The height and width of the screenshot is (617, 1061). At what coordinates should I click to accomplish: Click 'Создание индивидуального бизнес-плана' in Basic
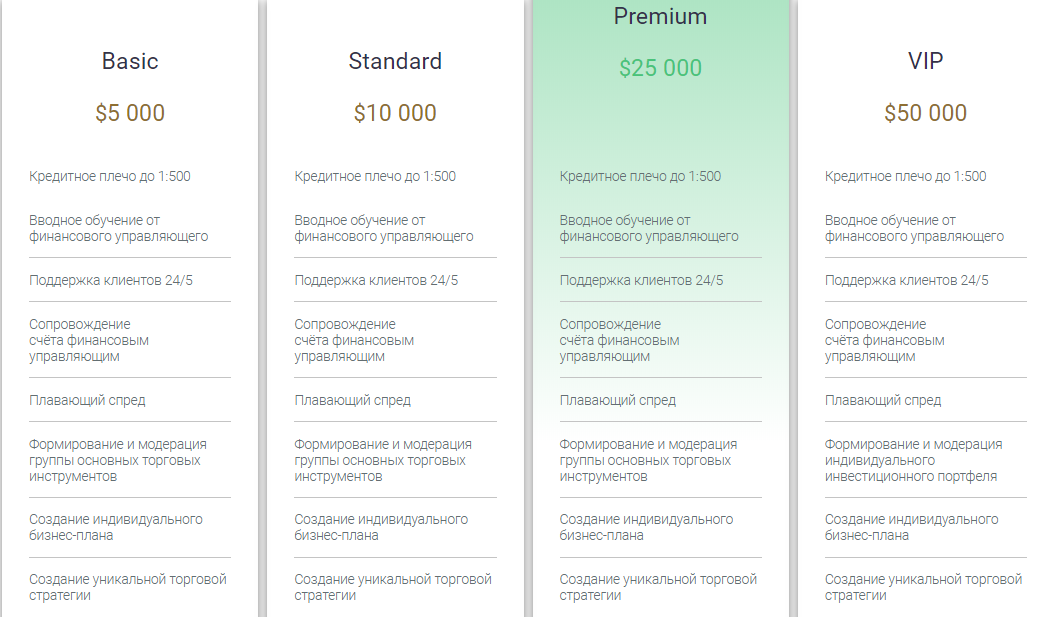[x=116, y=527]
